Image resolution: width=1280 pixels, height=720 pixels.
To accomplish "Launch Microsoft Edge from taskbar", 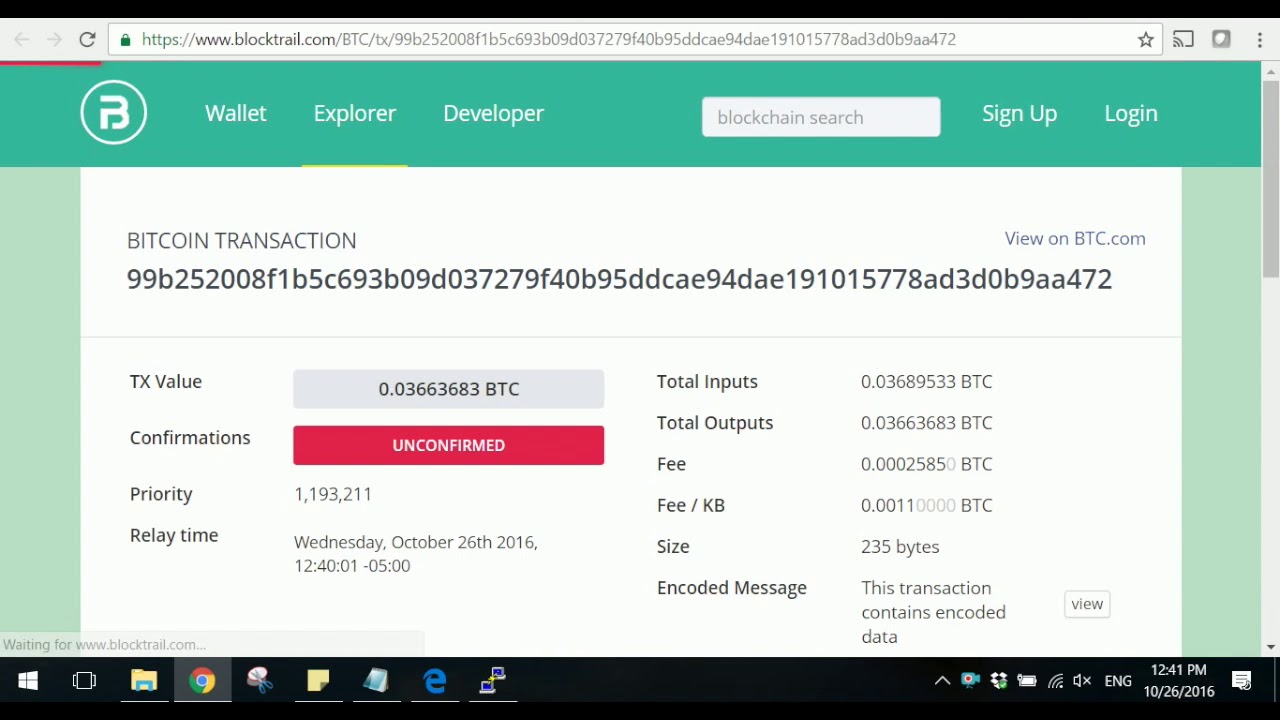I will (435, 681).
